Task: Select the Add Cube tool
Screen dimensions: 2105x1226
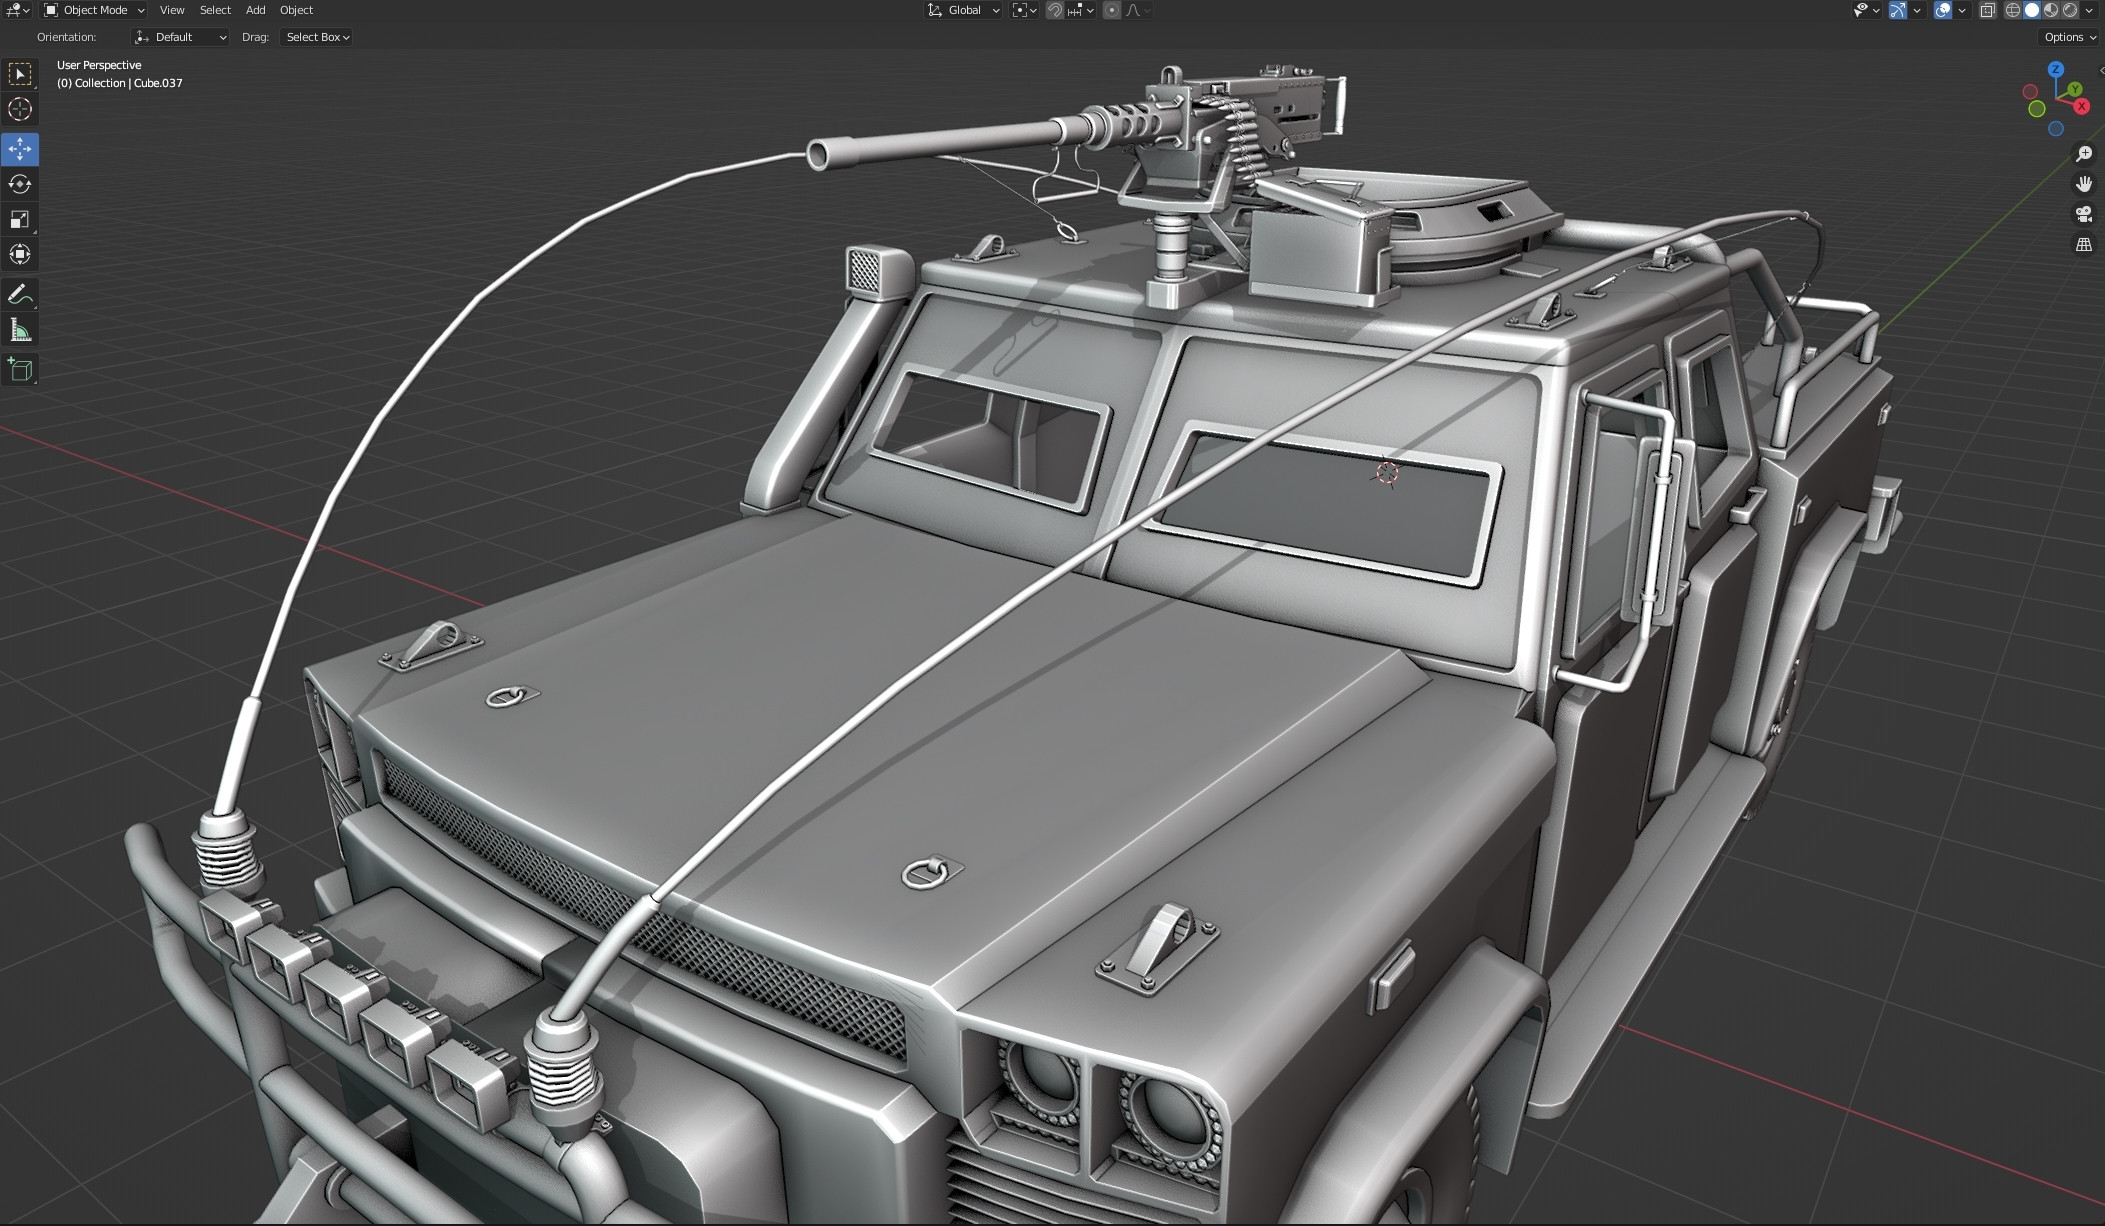Action: (x=20, y=369)
